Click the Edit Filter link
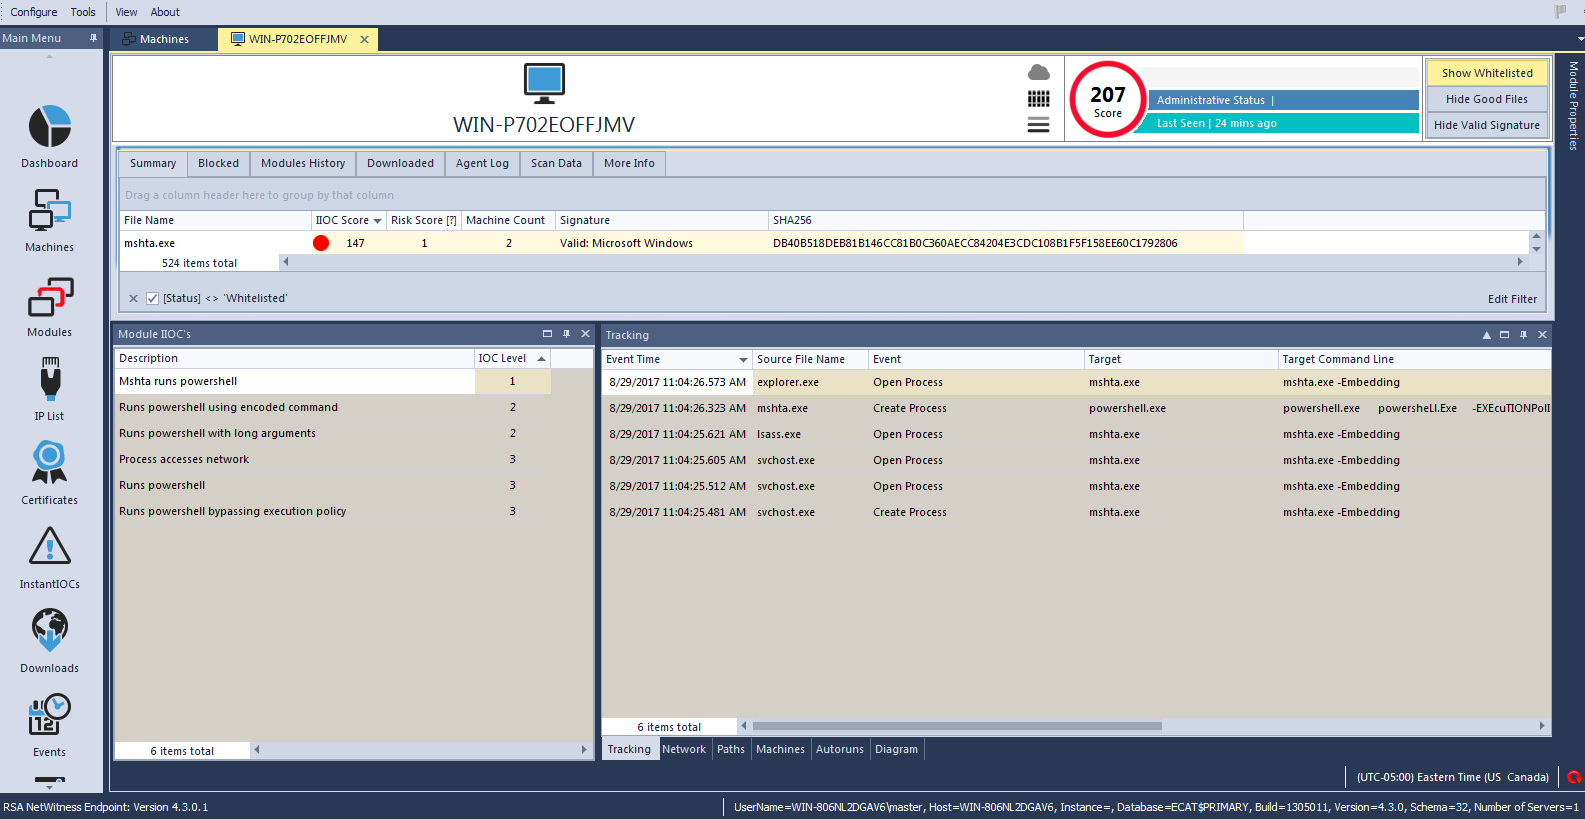Image resolution: width=1585 pixels, height=820 pixels. click(1512, 299)
